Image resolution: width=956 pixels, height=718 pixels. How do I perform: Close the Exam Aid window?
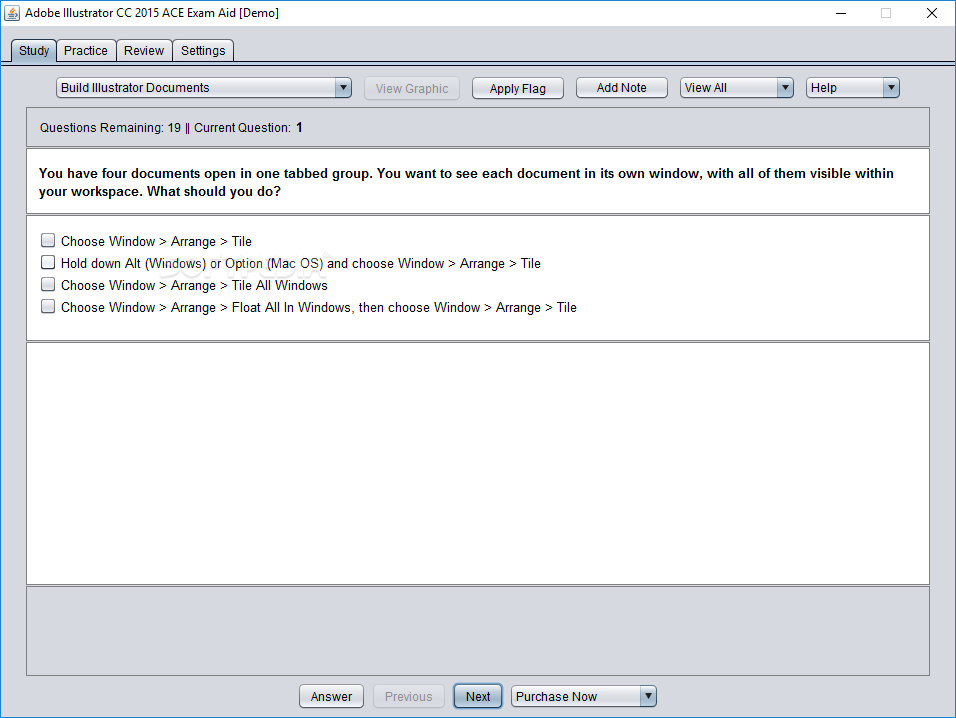point(932,13)
